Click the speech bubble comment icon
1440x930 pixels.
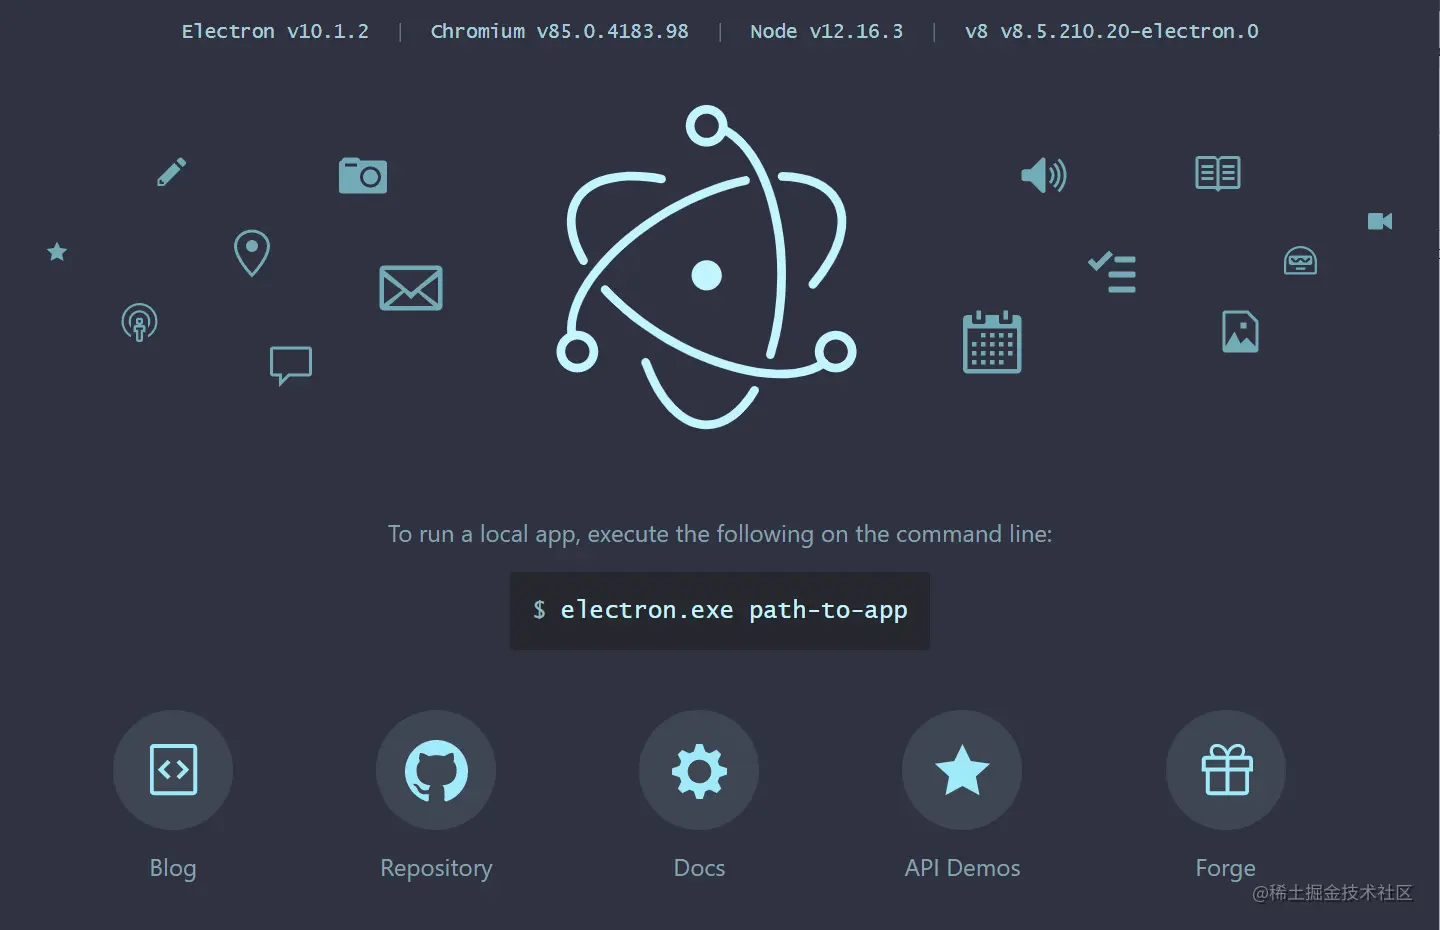click(291, 366)
